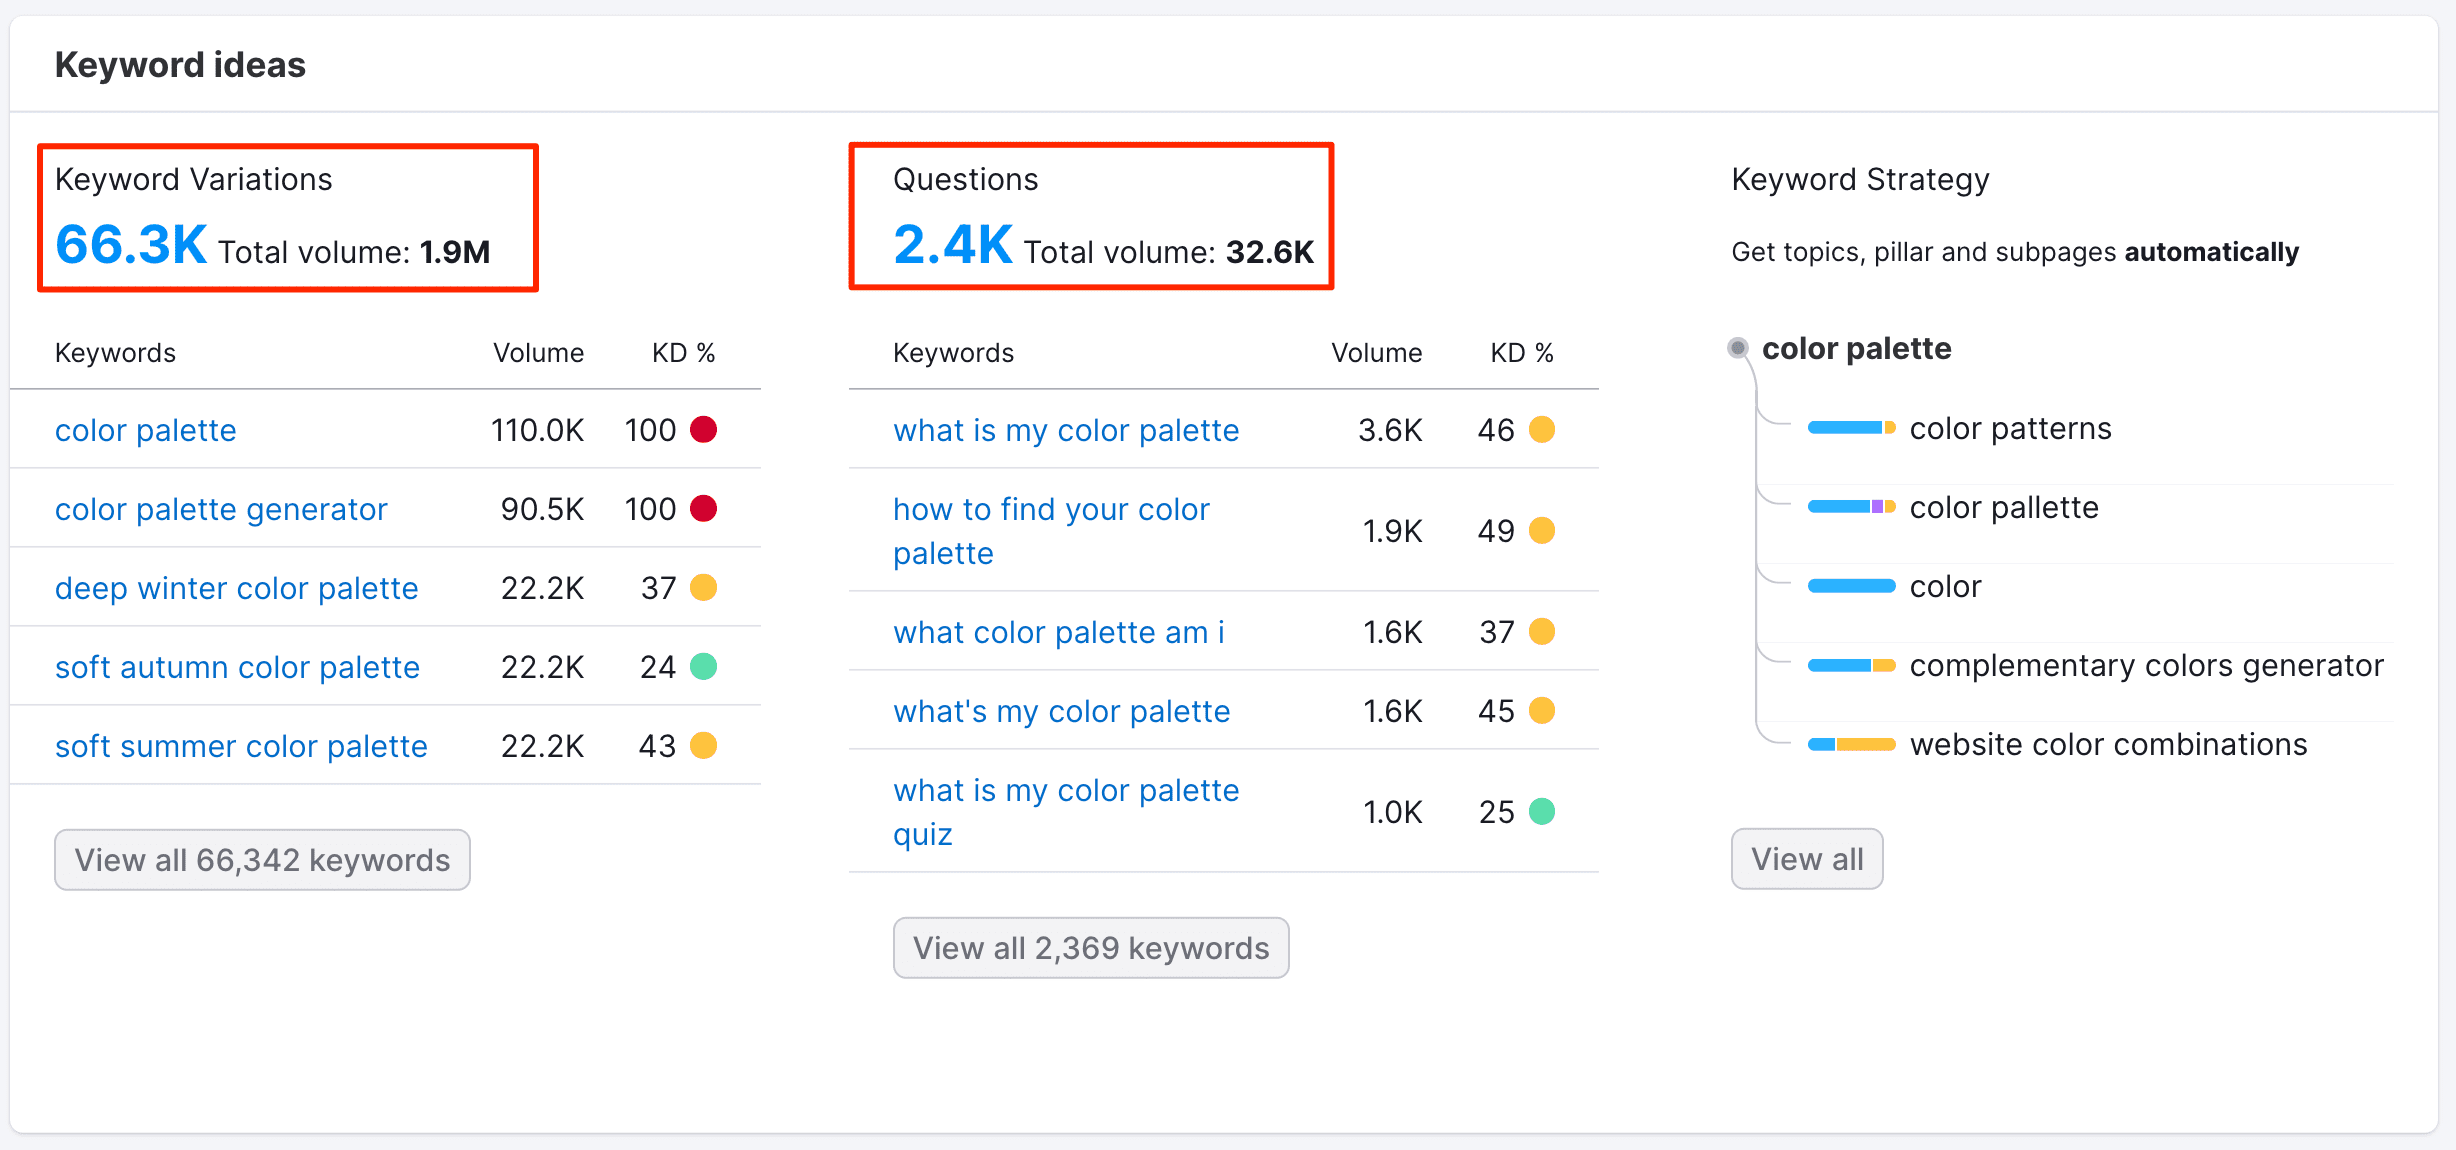The width and height of the screenshot is (2456, 1150).
Task: Click the 'Keyword Variations' heading
Action: (x=193, y=179)
